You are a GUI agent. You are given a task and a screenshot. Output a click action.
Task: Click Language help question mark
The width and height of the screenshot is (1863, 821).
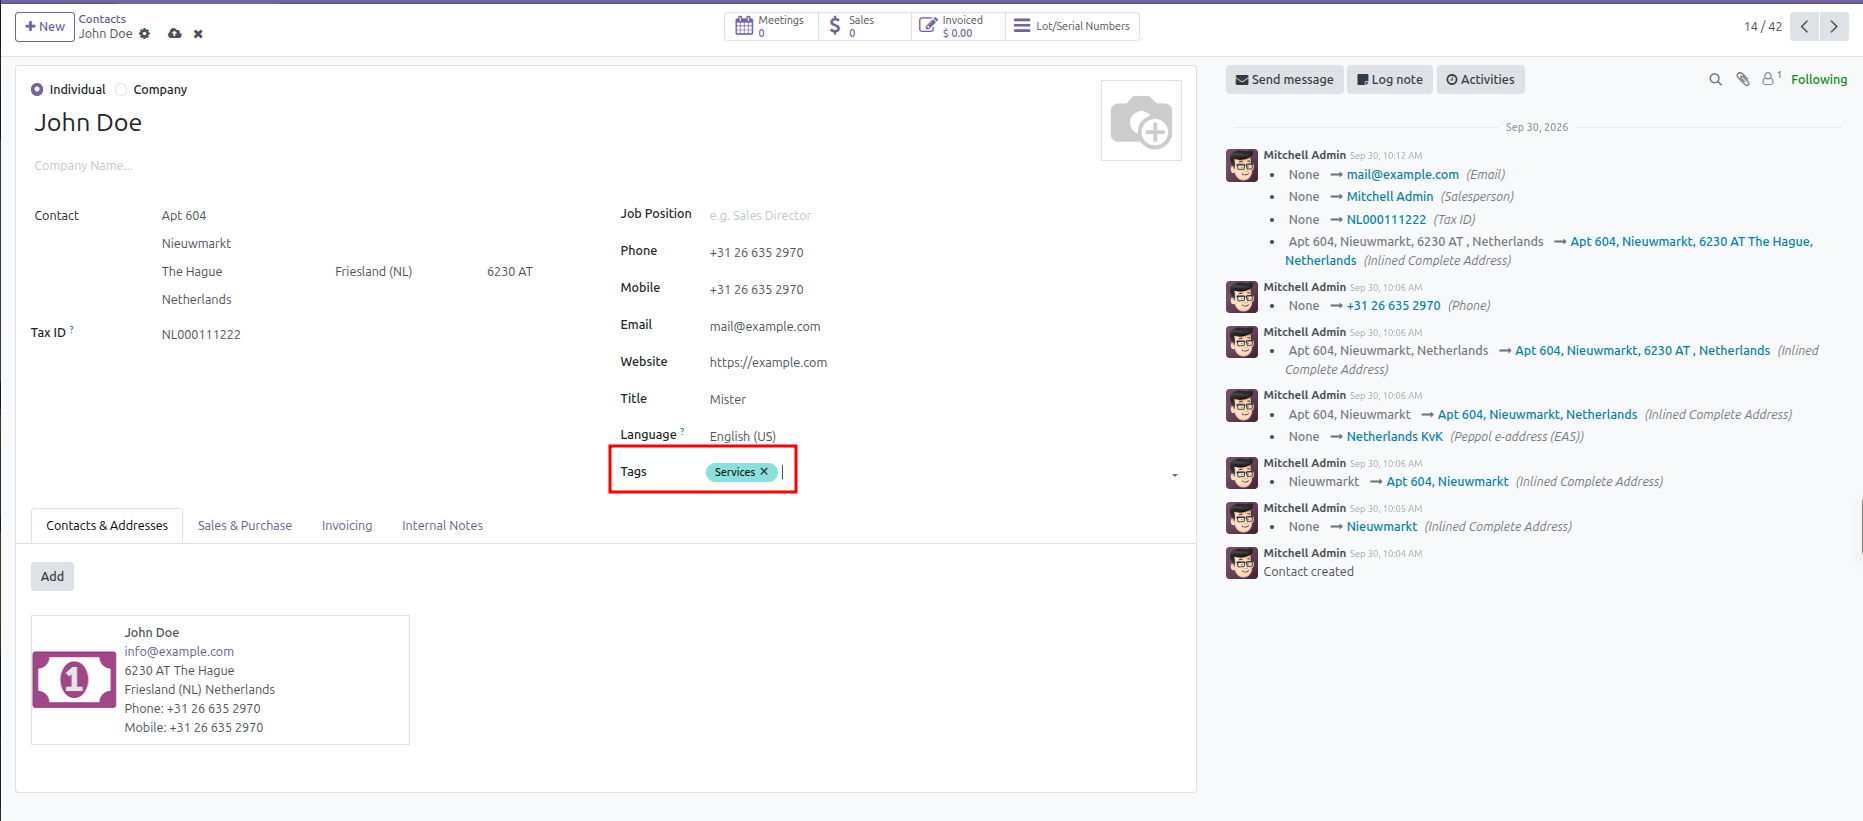point(682,431)
